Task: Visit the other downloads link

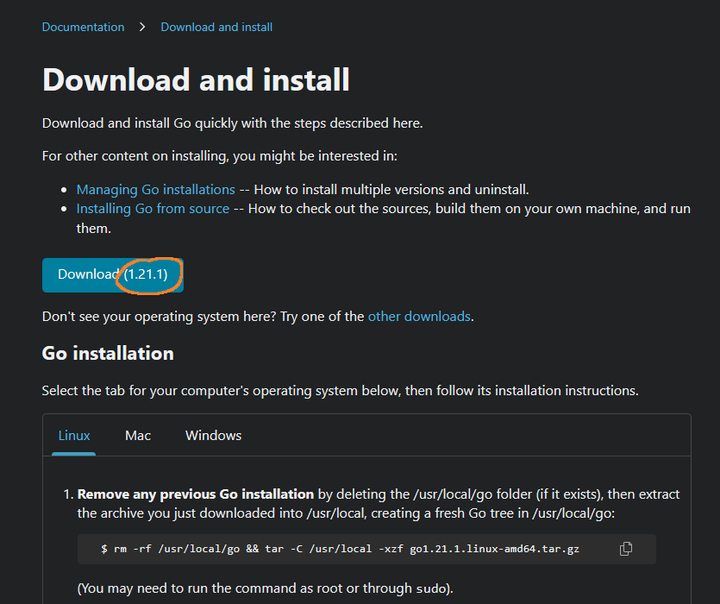Action: tap(419, 316)
